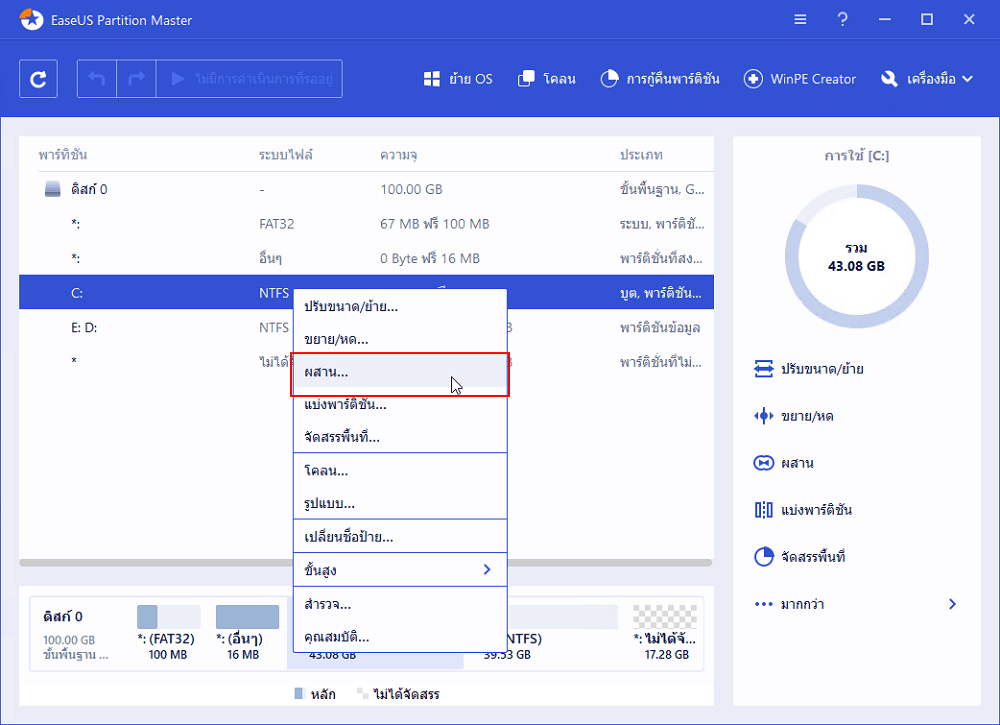Click the refresh icon in toolbar

coord(38,79)
